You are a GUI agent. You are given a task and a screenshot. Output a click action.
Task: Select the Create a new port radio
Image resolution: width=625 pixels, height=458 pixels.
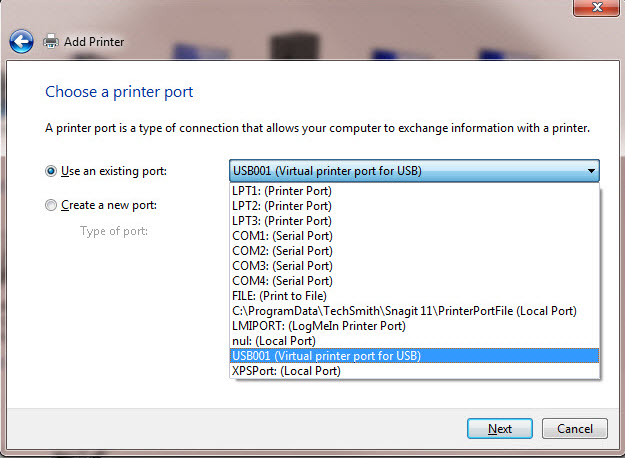pos(51,205)
